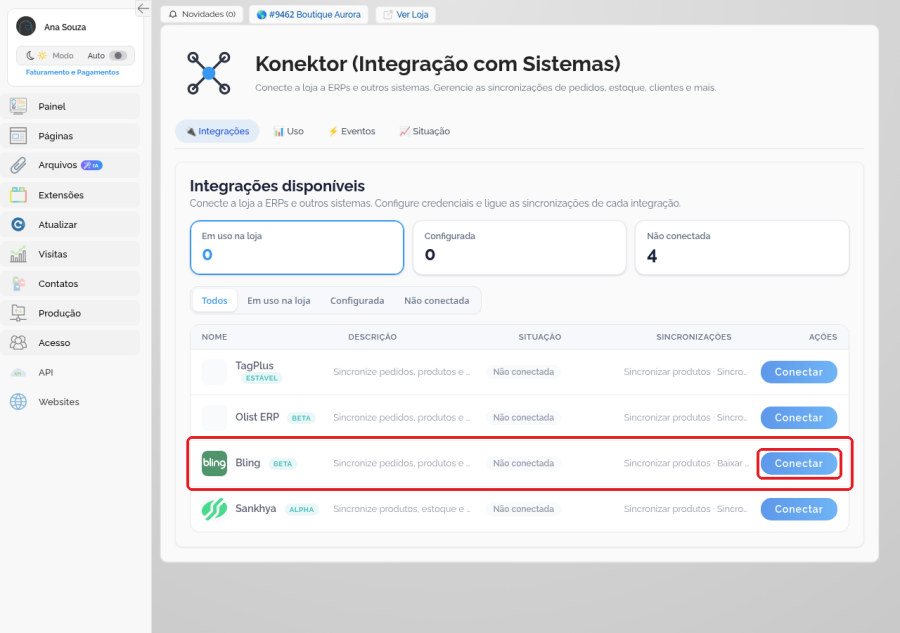Viewport: 900px width, 633px height.
Task: Click the Sankhya integration name
Action: [x=255, y=508]
